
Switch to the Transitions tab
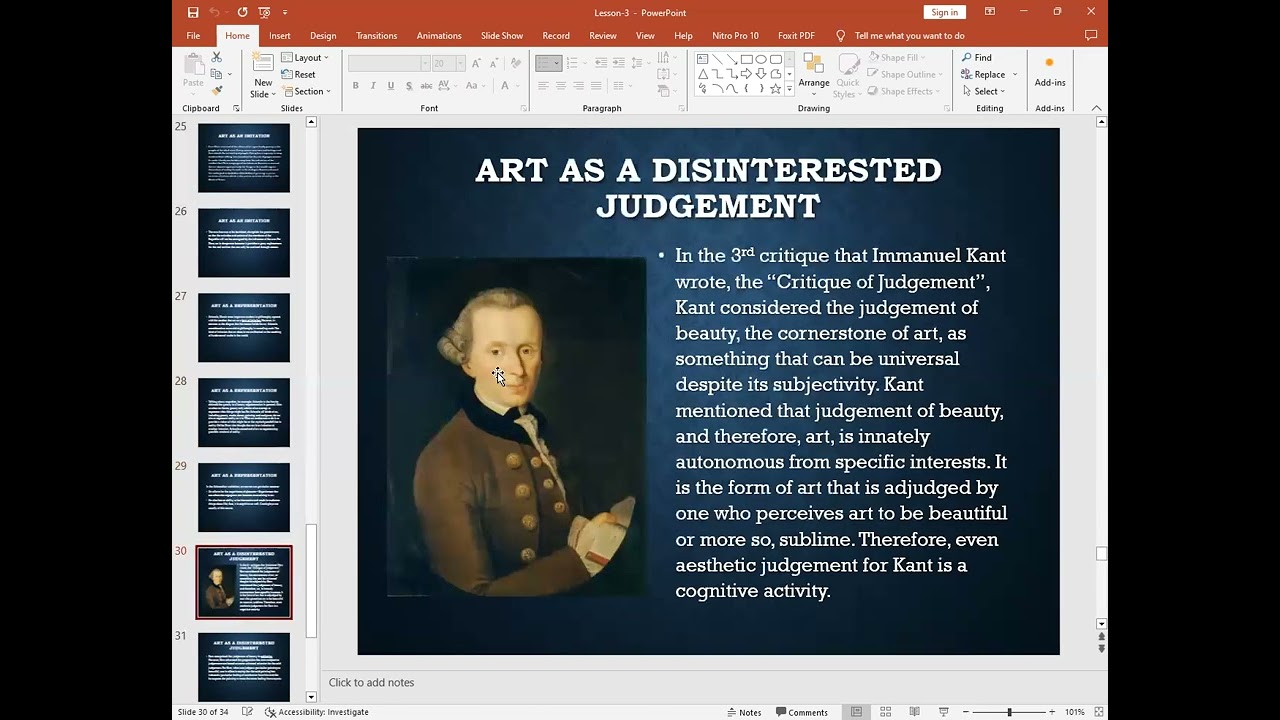tap(376, 35)
